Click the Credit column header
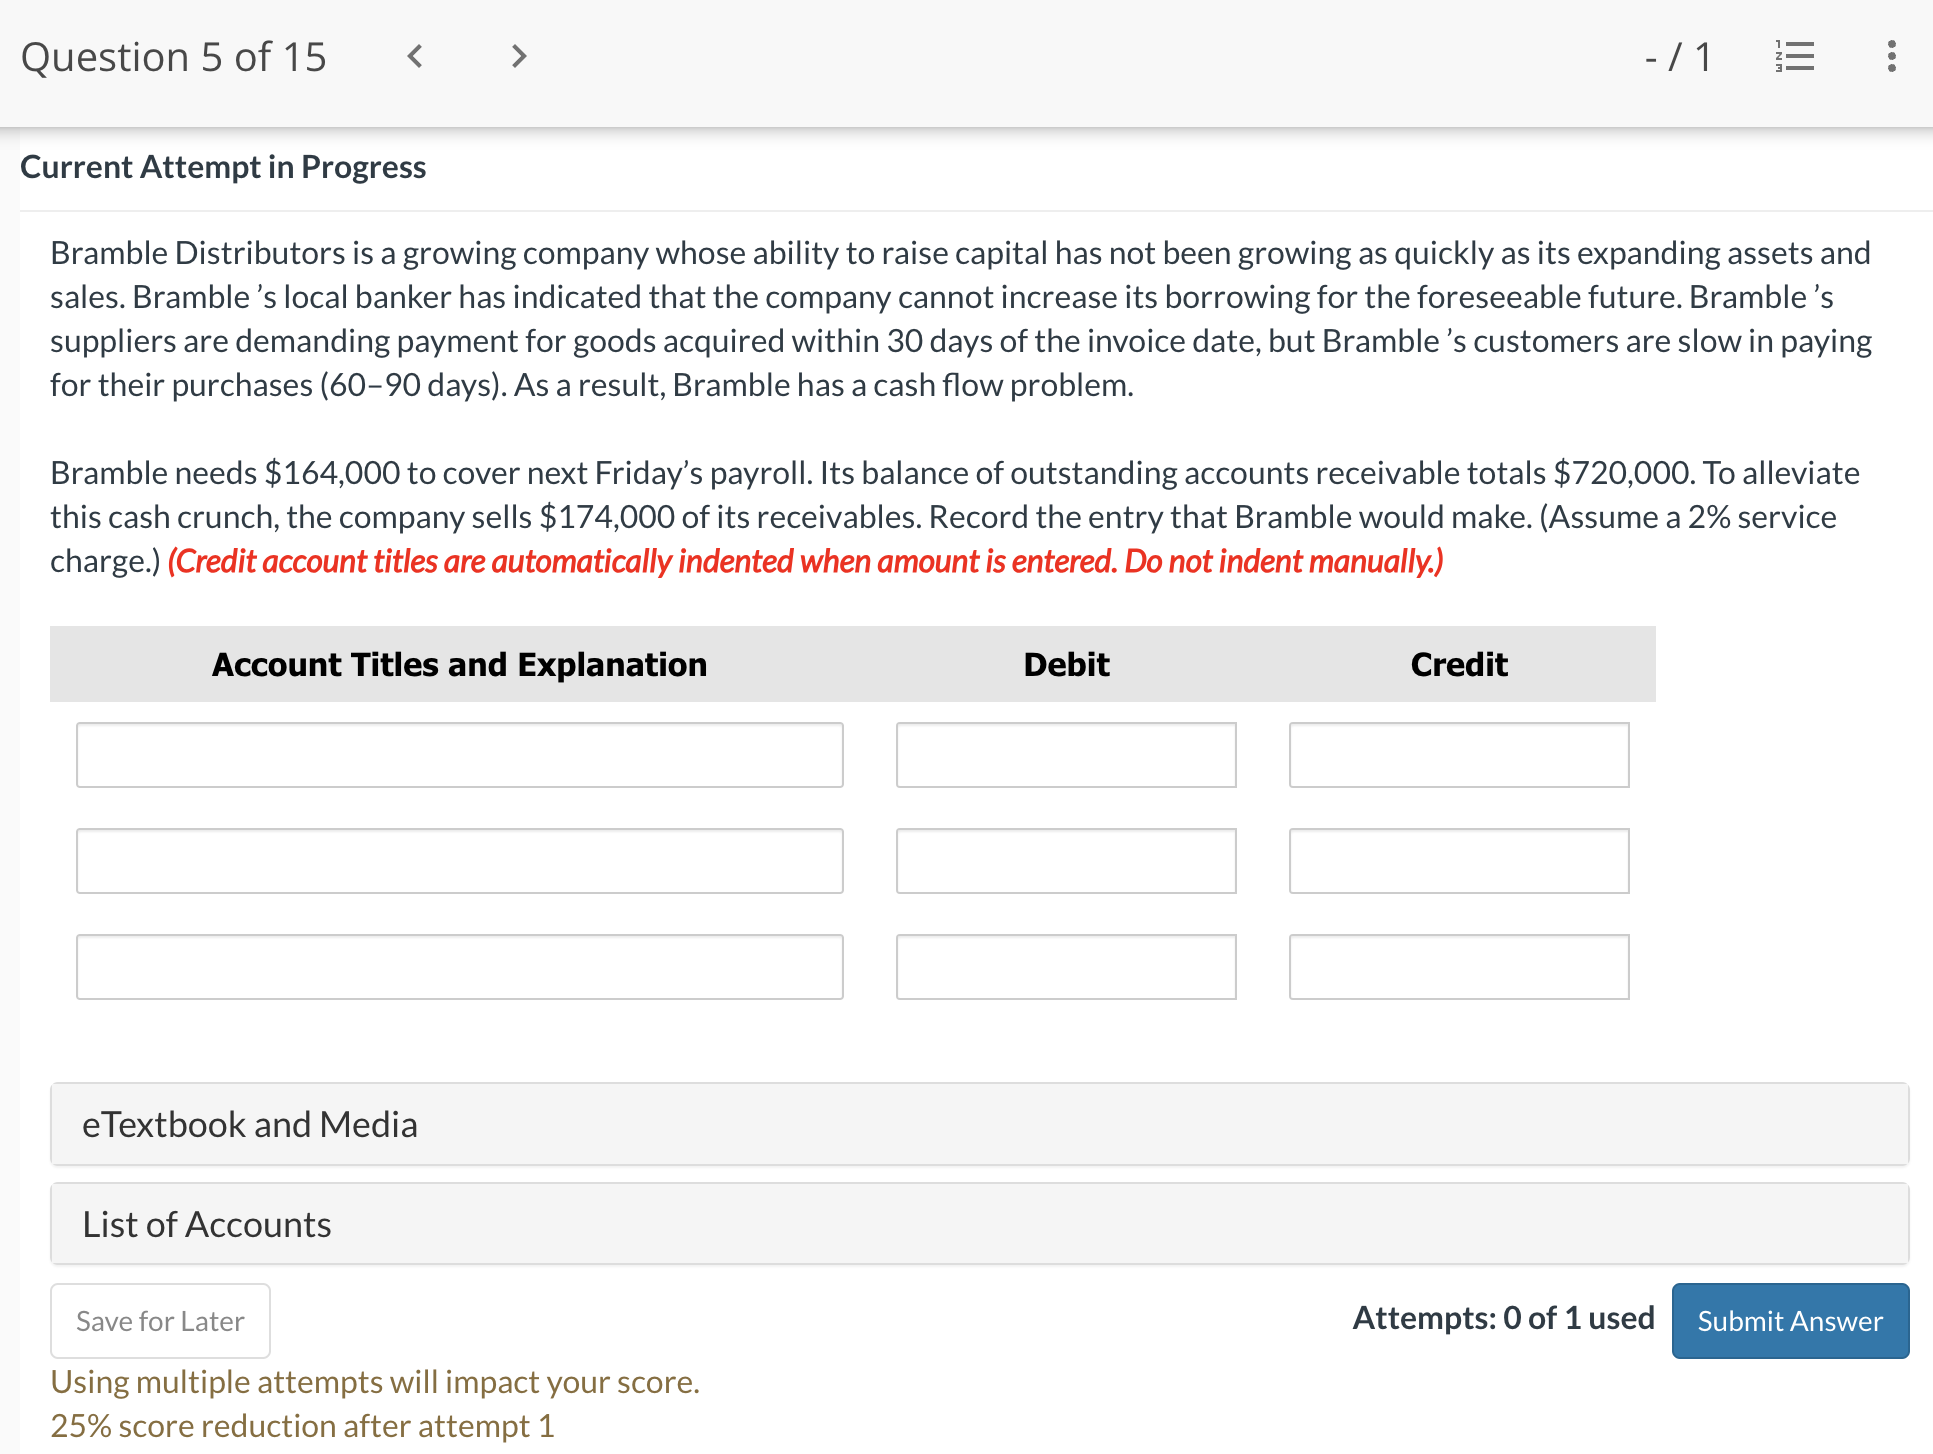 1458,664
